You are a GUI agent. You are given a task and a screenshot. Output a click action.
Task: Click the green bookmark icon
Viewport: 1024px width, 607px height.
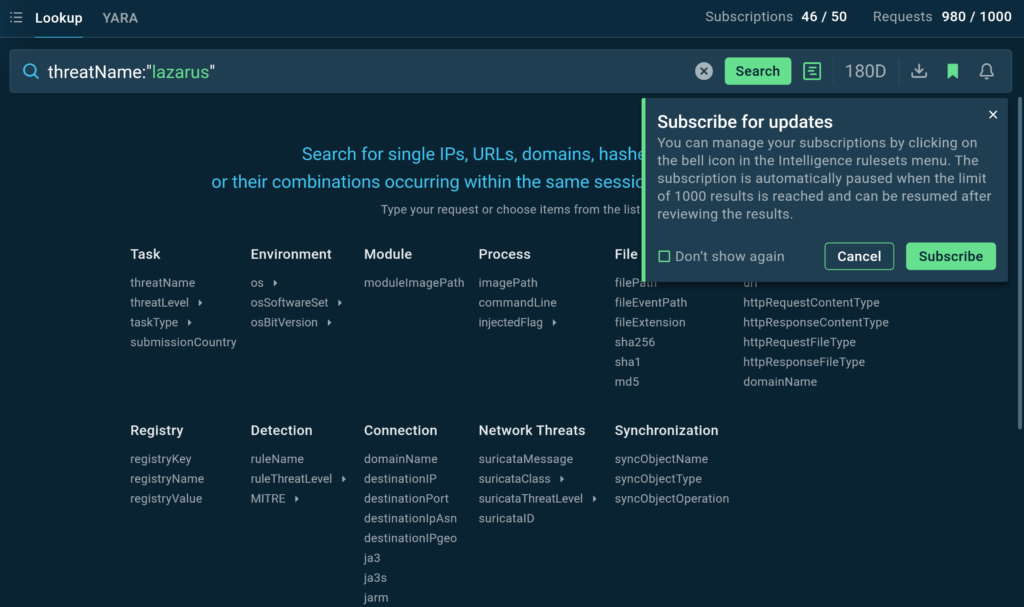[x=953, y=71]
